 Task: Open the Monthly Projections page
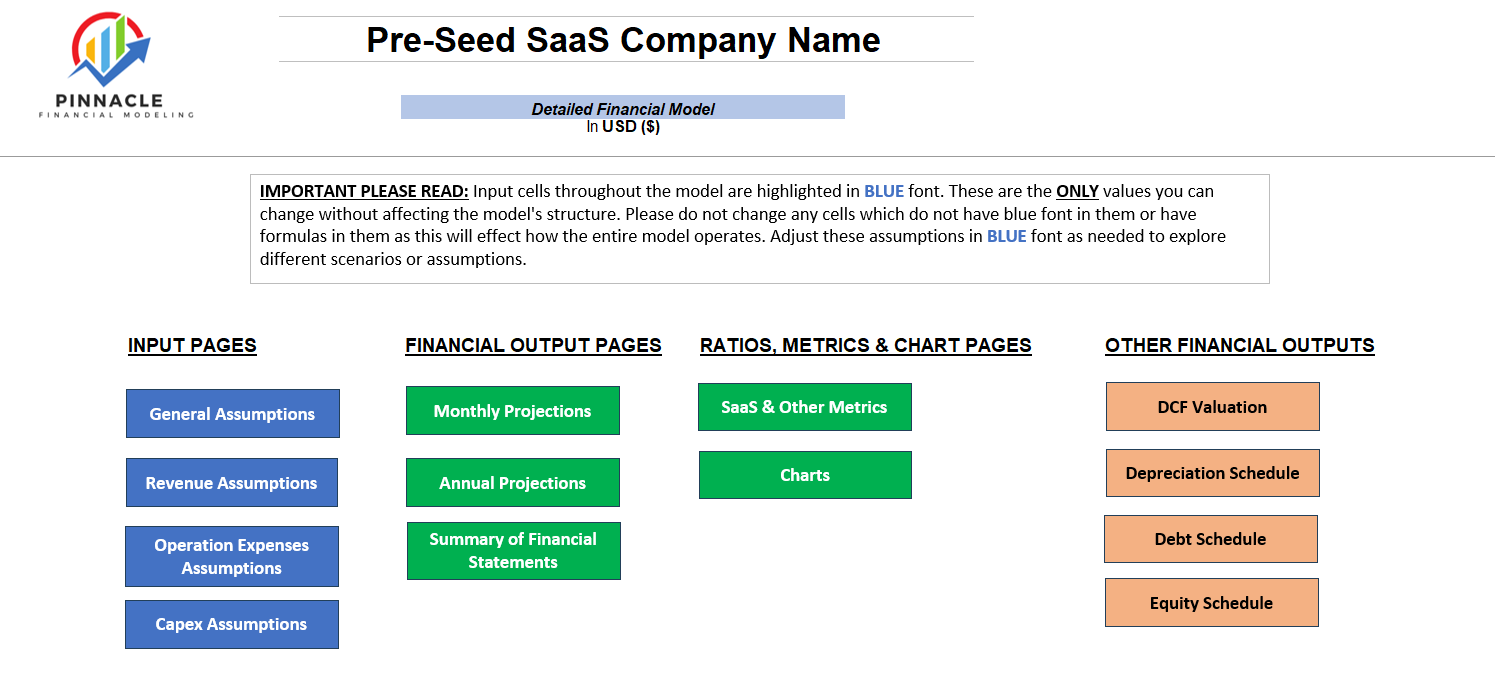512,410
